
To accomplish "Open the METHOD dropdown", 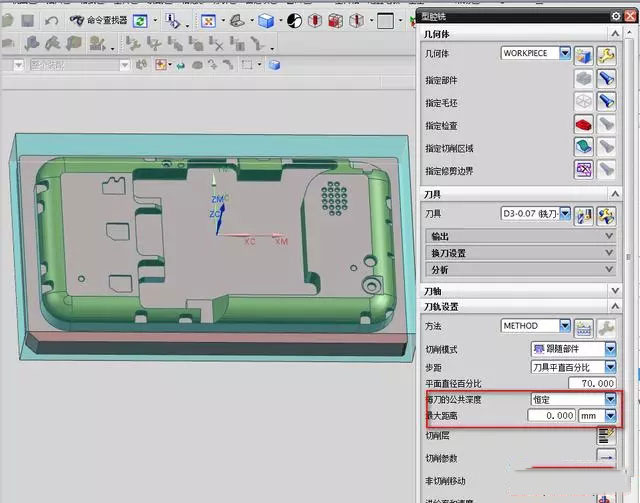I will pyautogui.click(x=565, y=326).
